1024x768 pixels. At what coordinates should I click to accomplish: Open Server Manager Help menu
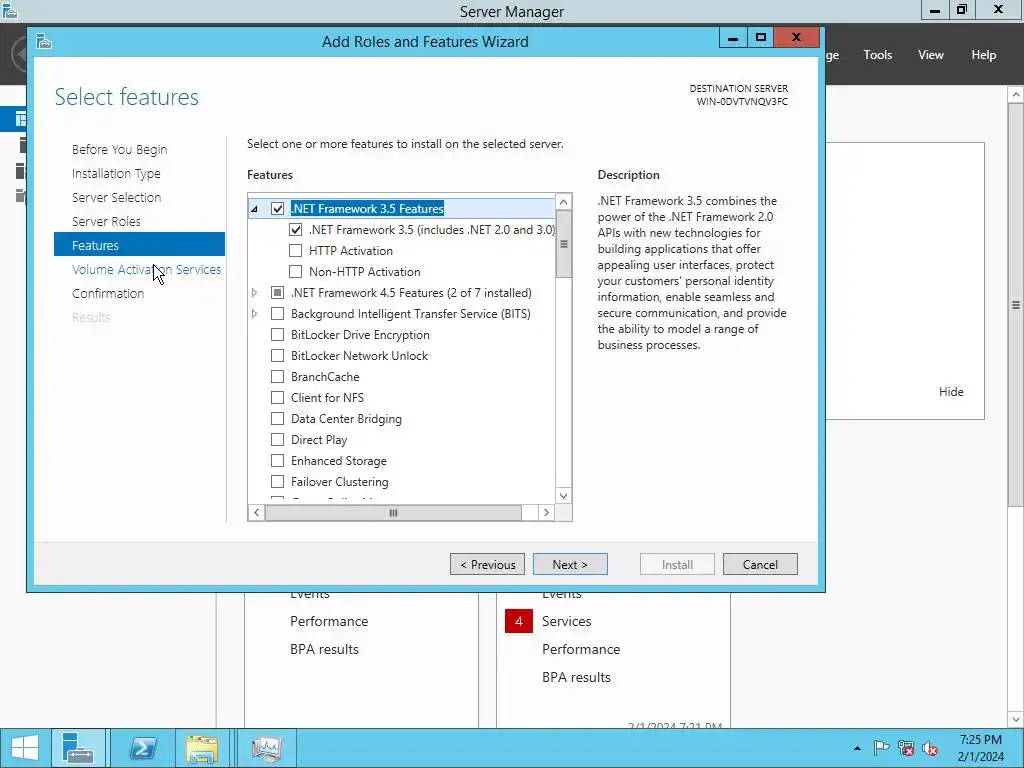[x=984, y=55]
